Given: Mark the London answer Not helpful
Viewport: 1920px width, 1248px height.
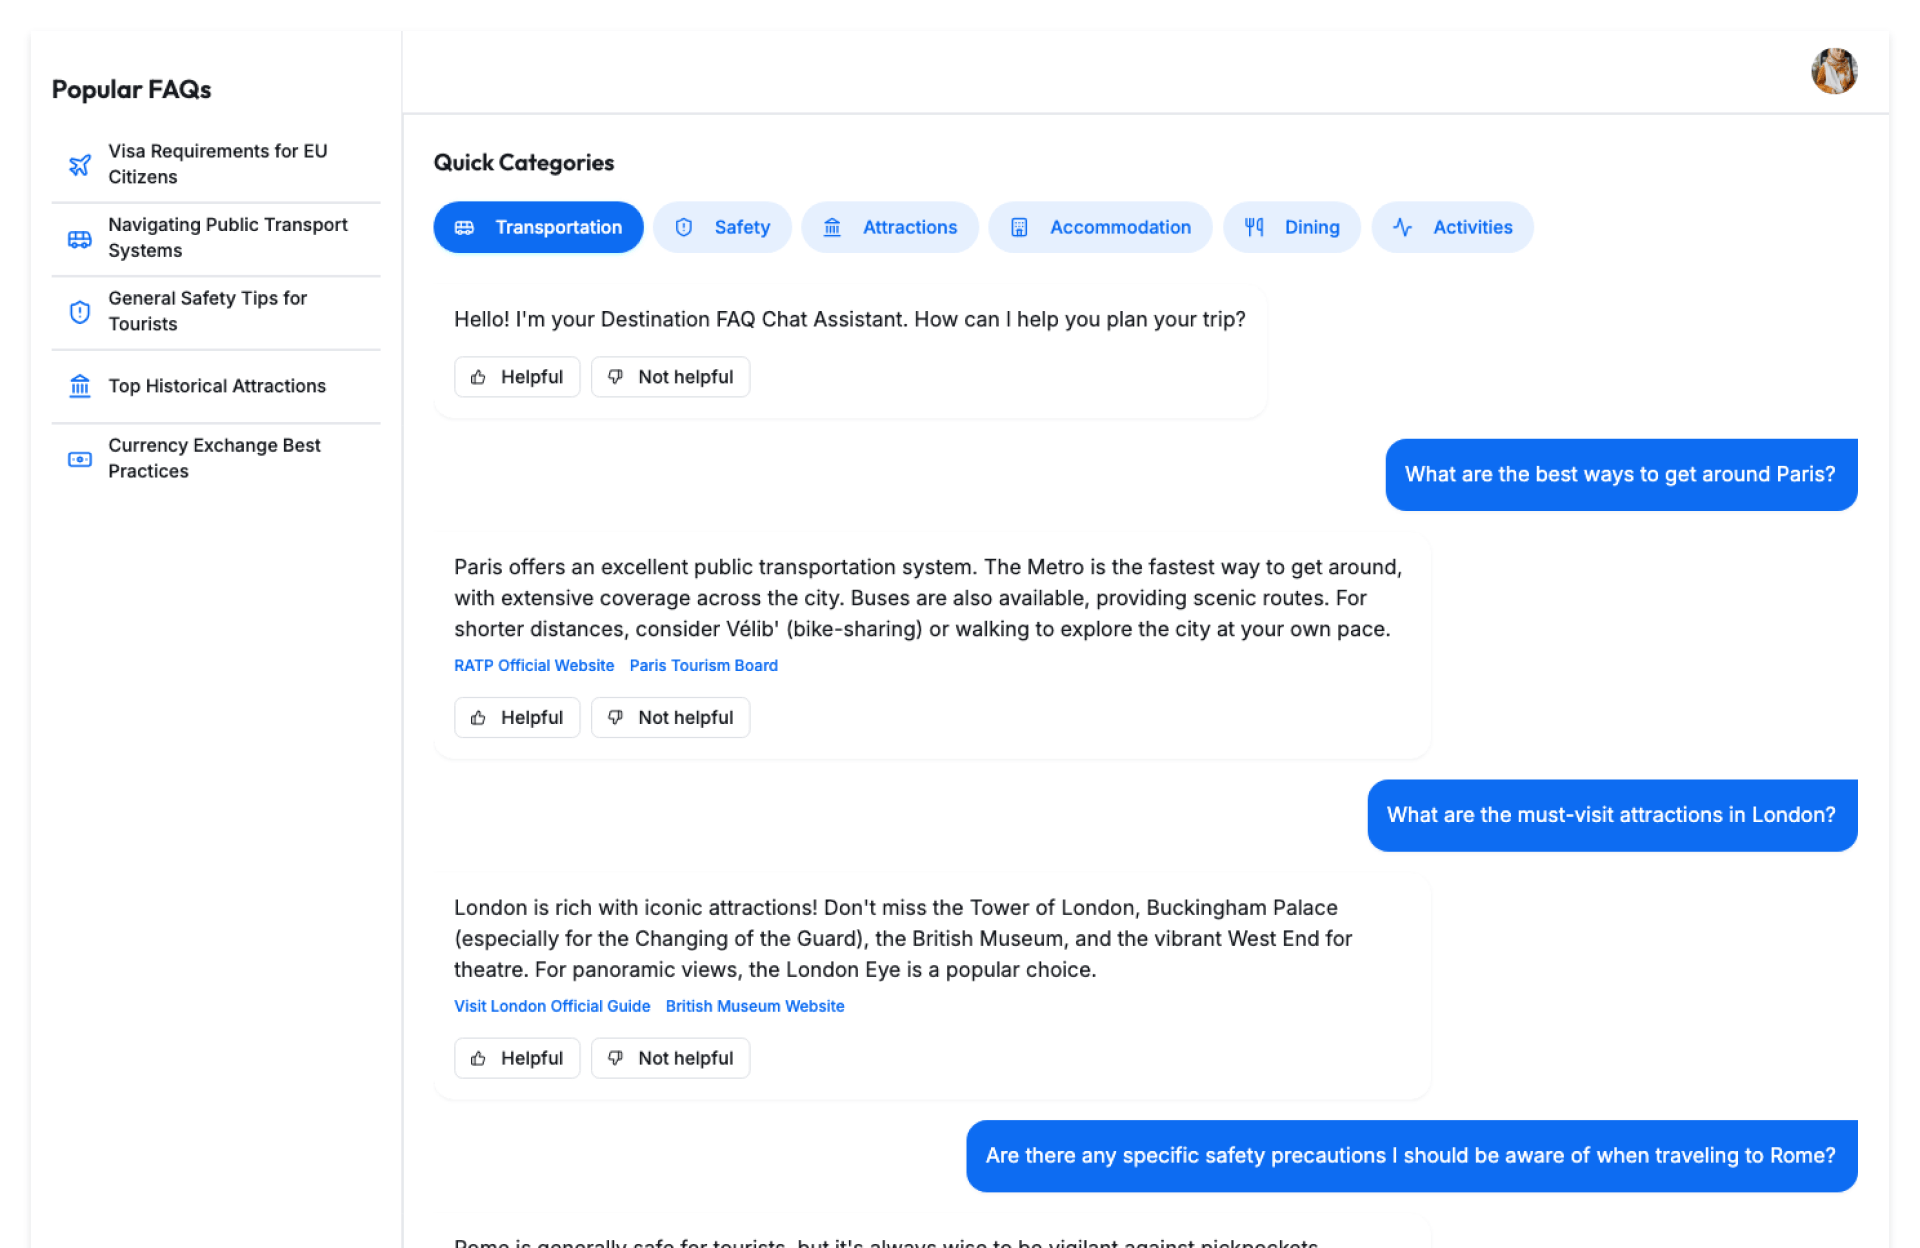Looking at the screenshot, I should 670,1058.
